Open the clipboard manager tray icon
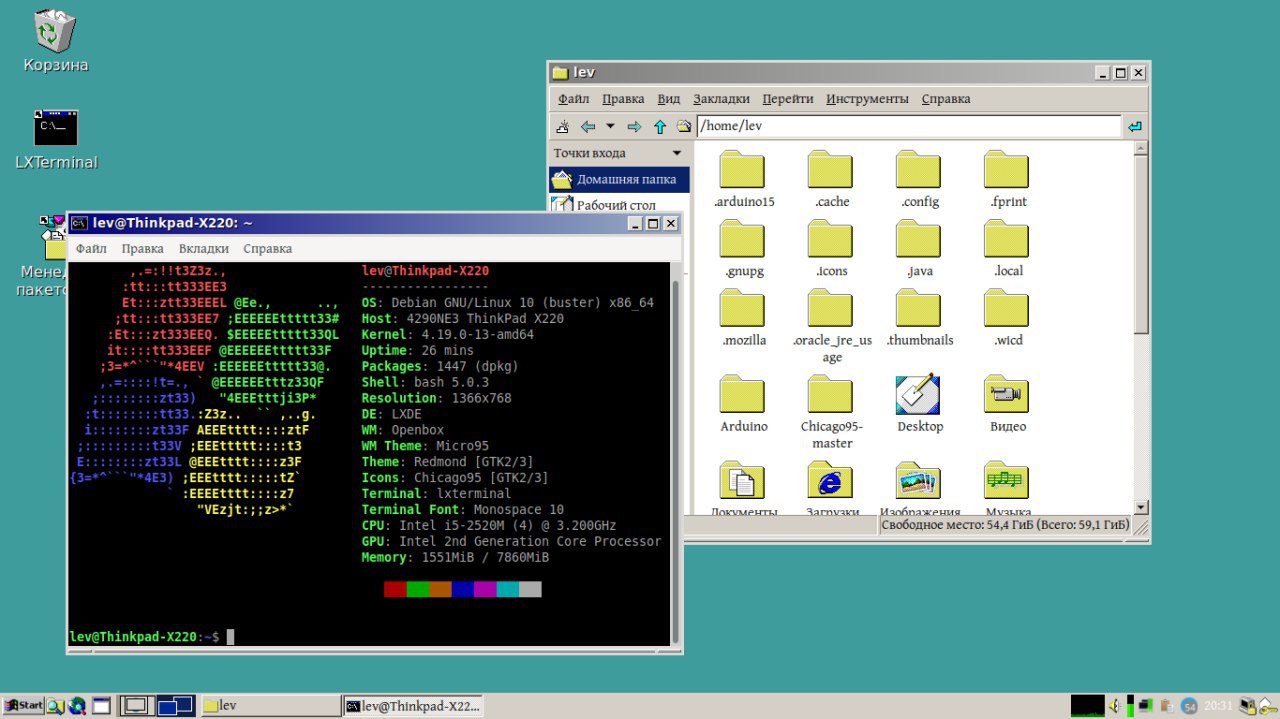Viewport: 1280px width, 719px height. click(1167, 706)
